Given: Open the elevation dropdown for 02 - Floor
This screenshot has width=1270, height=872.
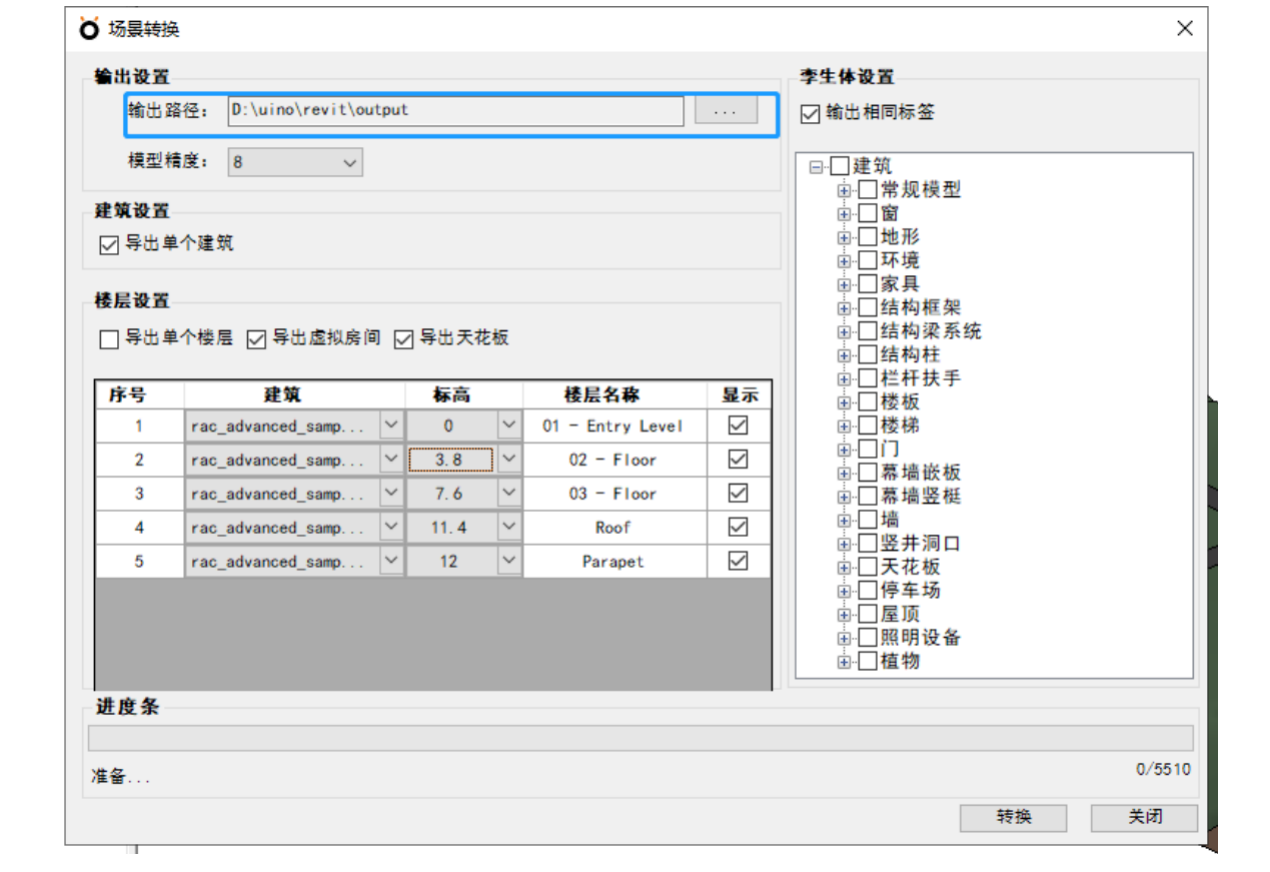Looking at the screenshot, I should coord(509,460).
